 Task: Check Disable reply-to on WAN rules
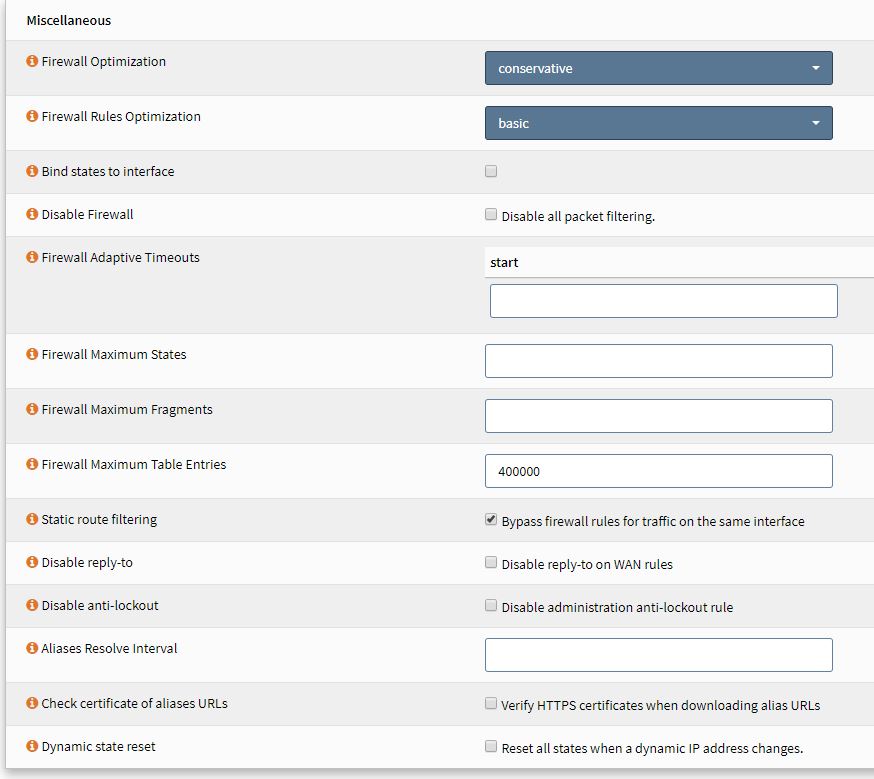click(491, 562)
